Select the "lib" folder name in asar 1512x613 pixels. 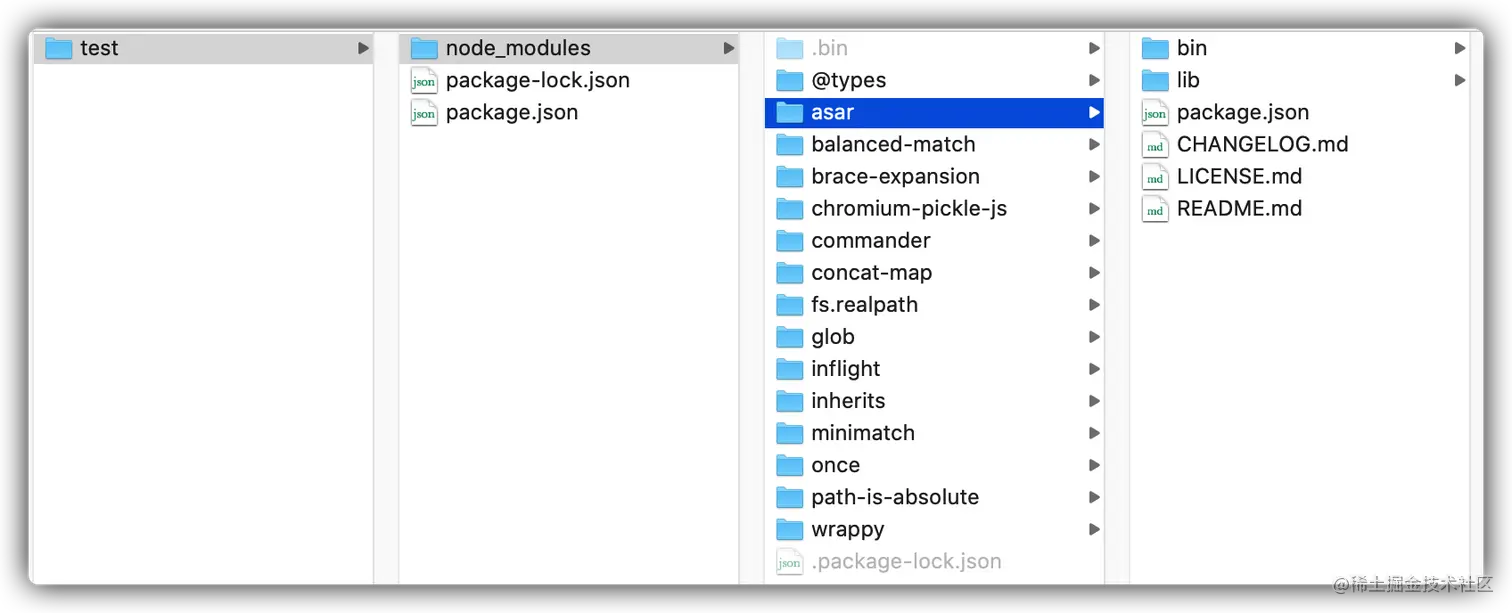click(x=1188, y=80)
